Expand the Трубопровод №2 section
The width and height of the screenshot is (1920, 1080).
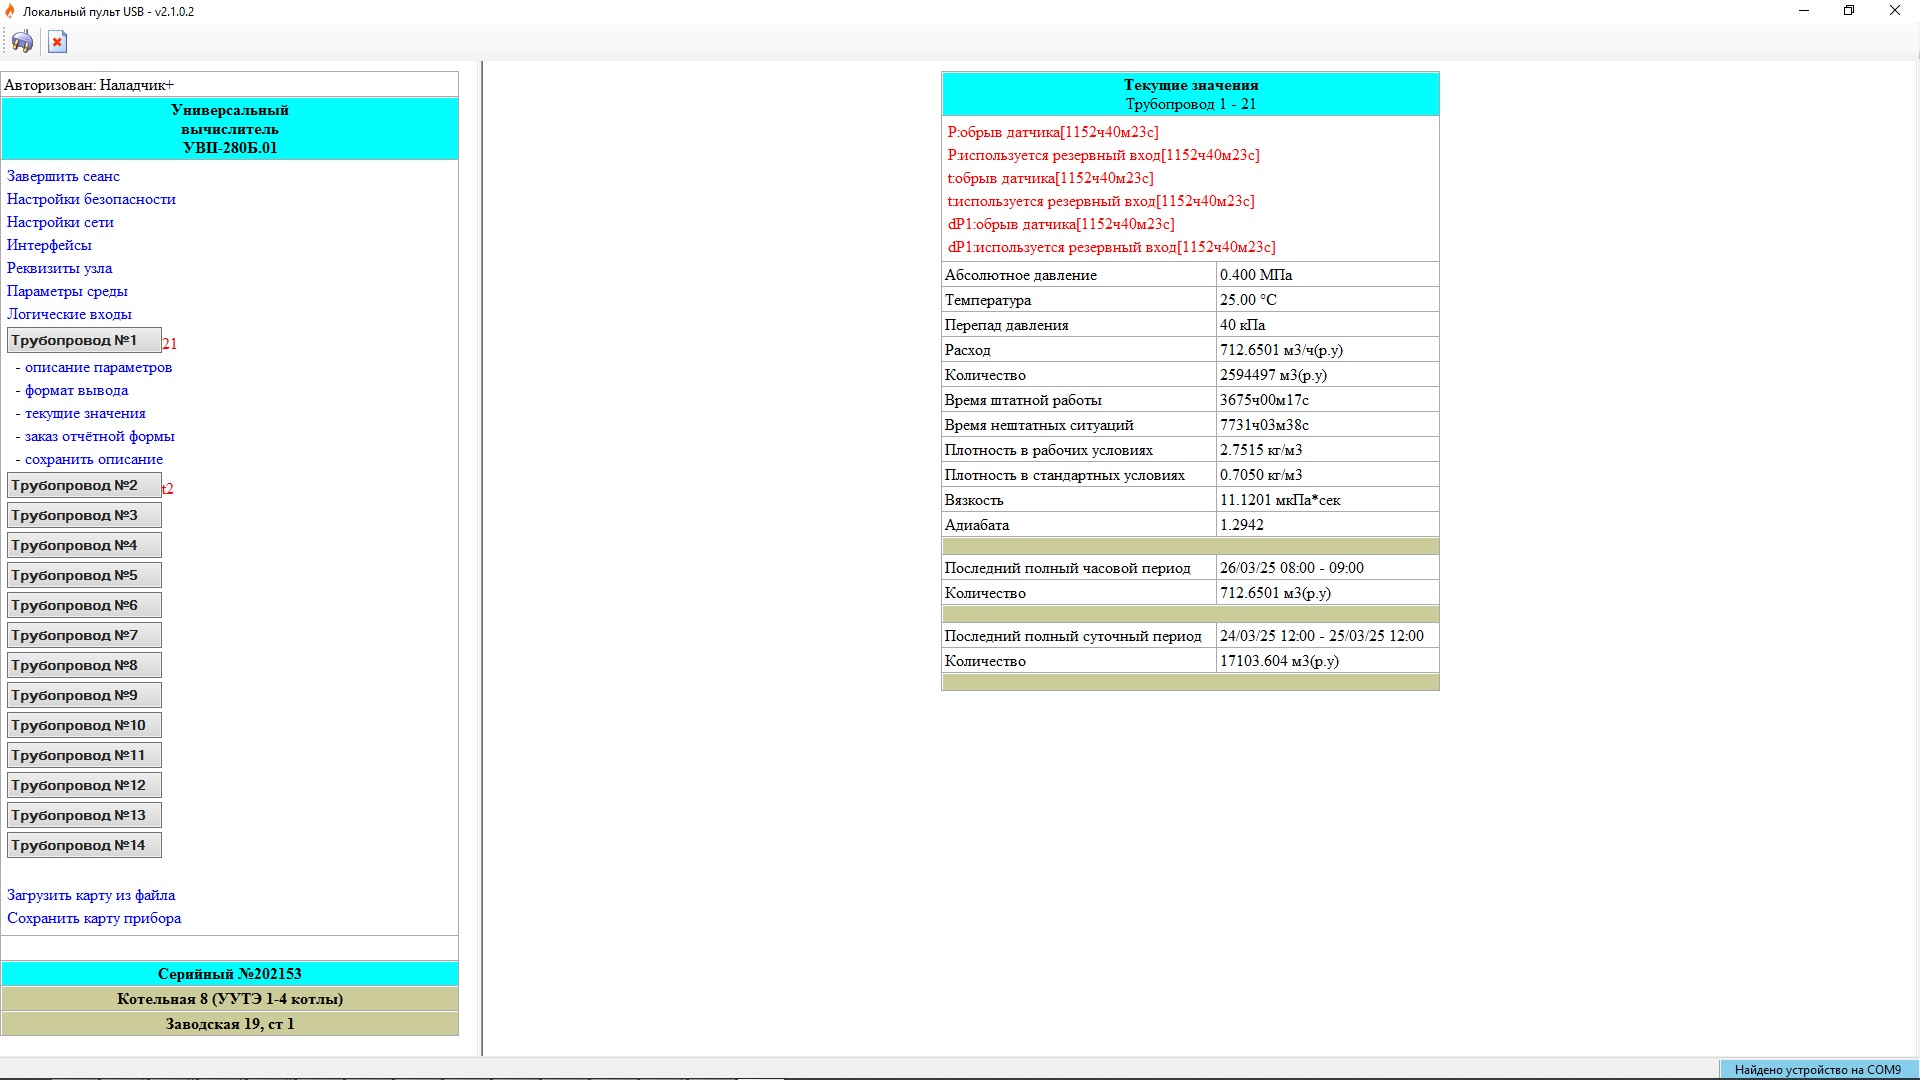click(84, 486)
